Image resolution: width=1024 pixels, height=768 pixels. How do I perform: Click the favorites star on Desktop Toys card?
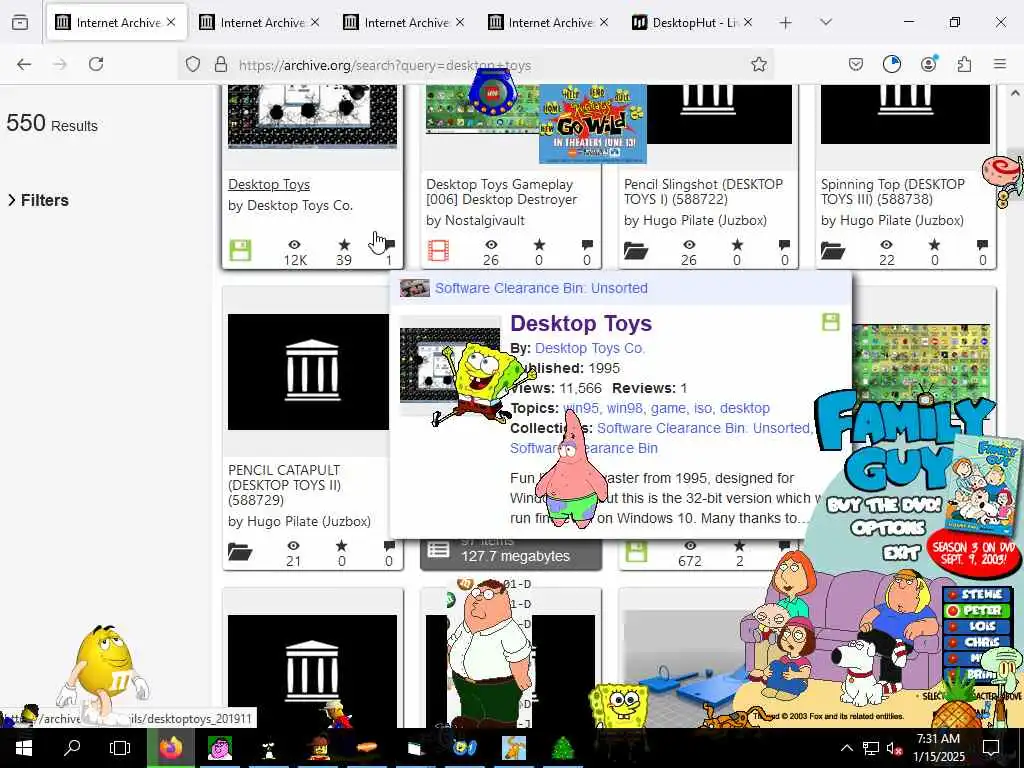coord(344,245)
